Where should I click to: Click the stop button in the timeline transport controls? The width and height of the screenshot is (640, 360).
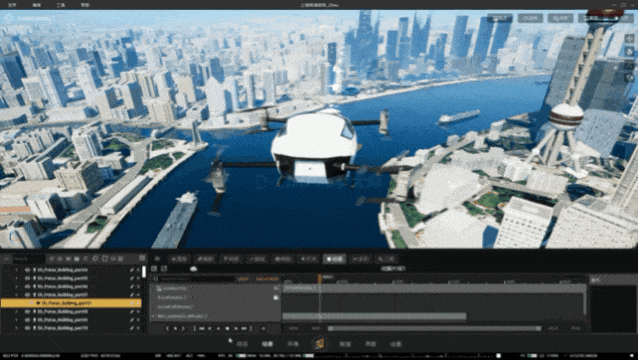227,329
